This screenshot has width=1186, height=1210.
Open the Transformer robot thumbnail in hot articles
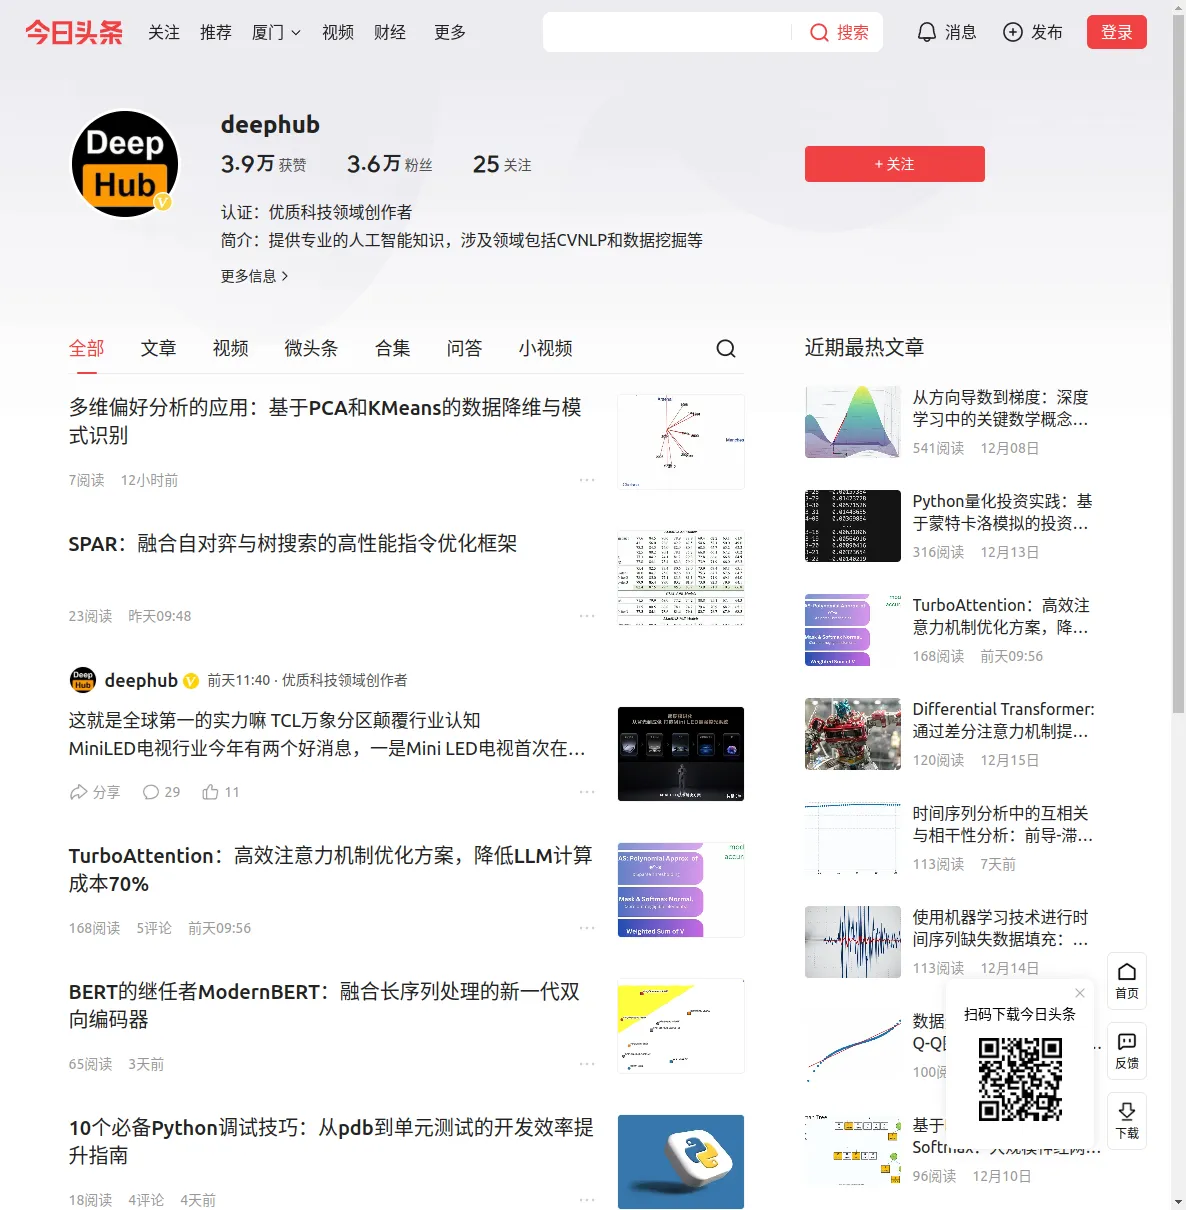point(853,734)
